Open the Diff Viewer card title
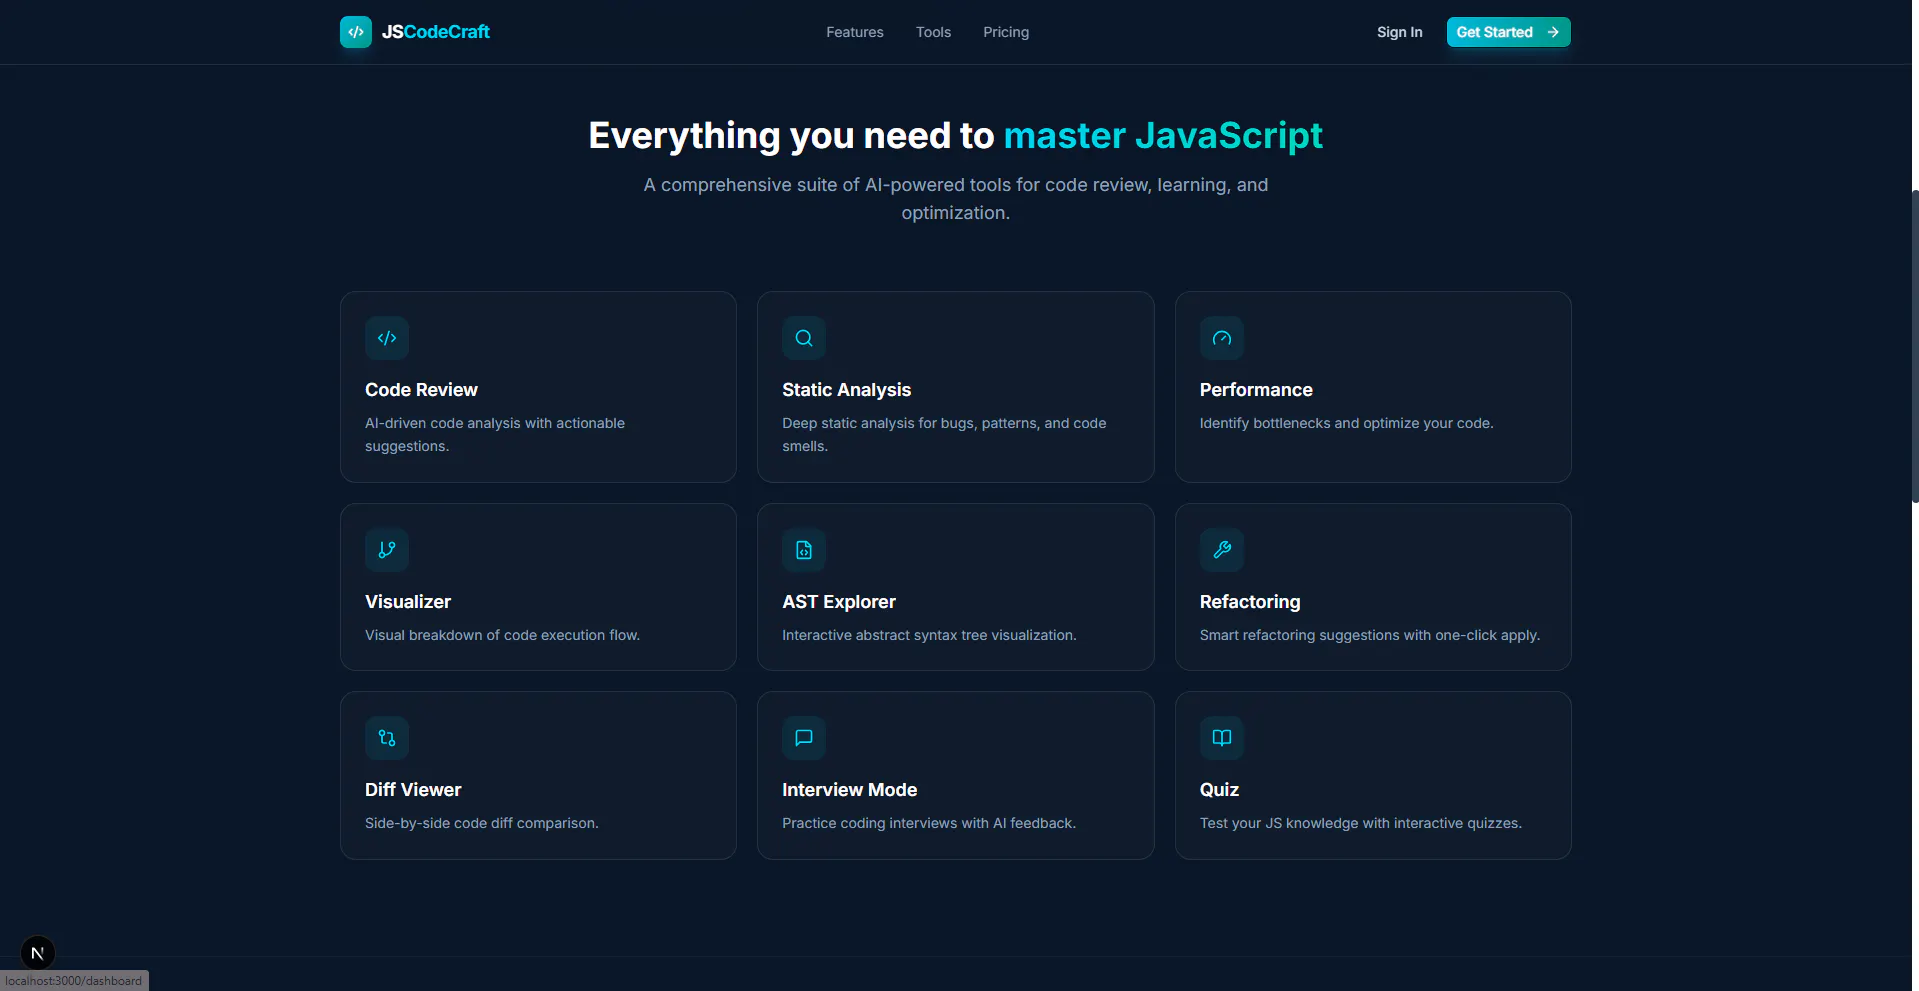 pos(413,790)
